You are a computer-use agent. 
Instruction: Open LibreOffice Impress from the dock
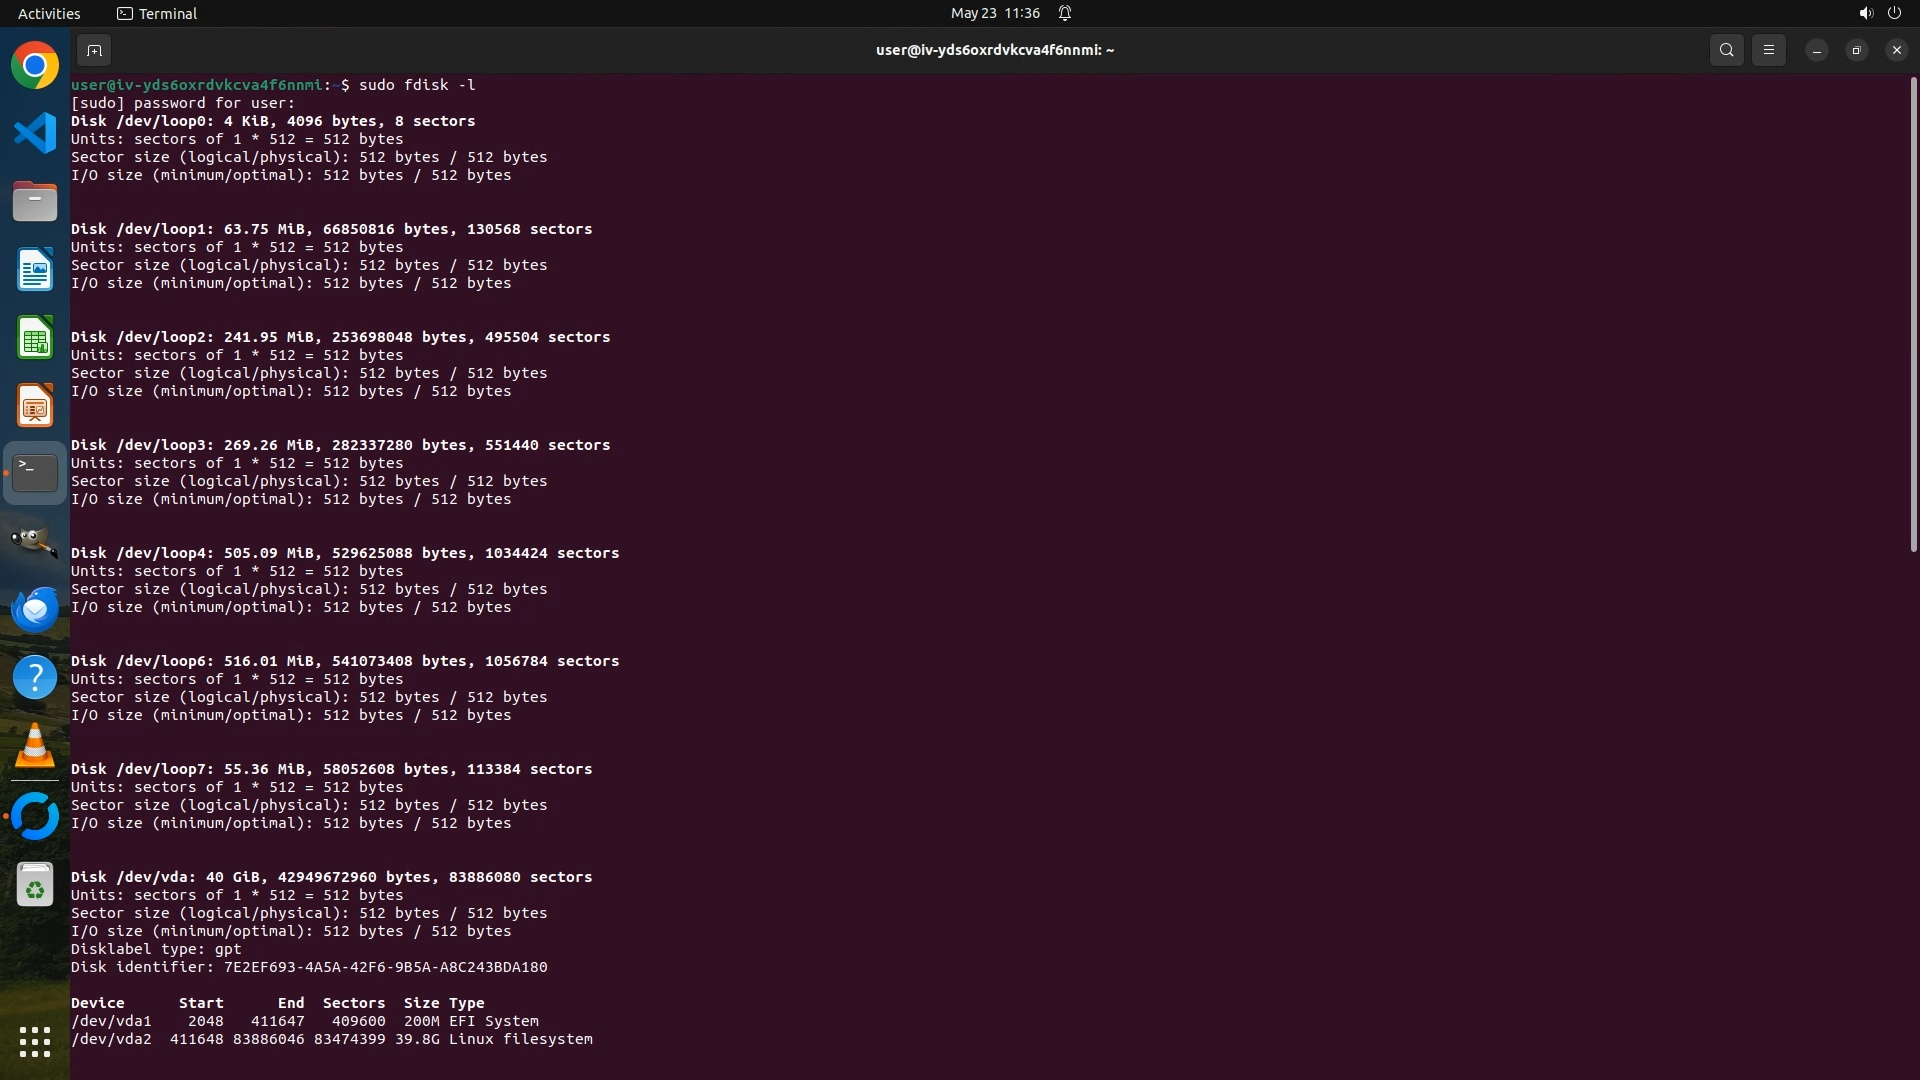(x=35, y=406)
